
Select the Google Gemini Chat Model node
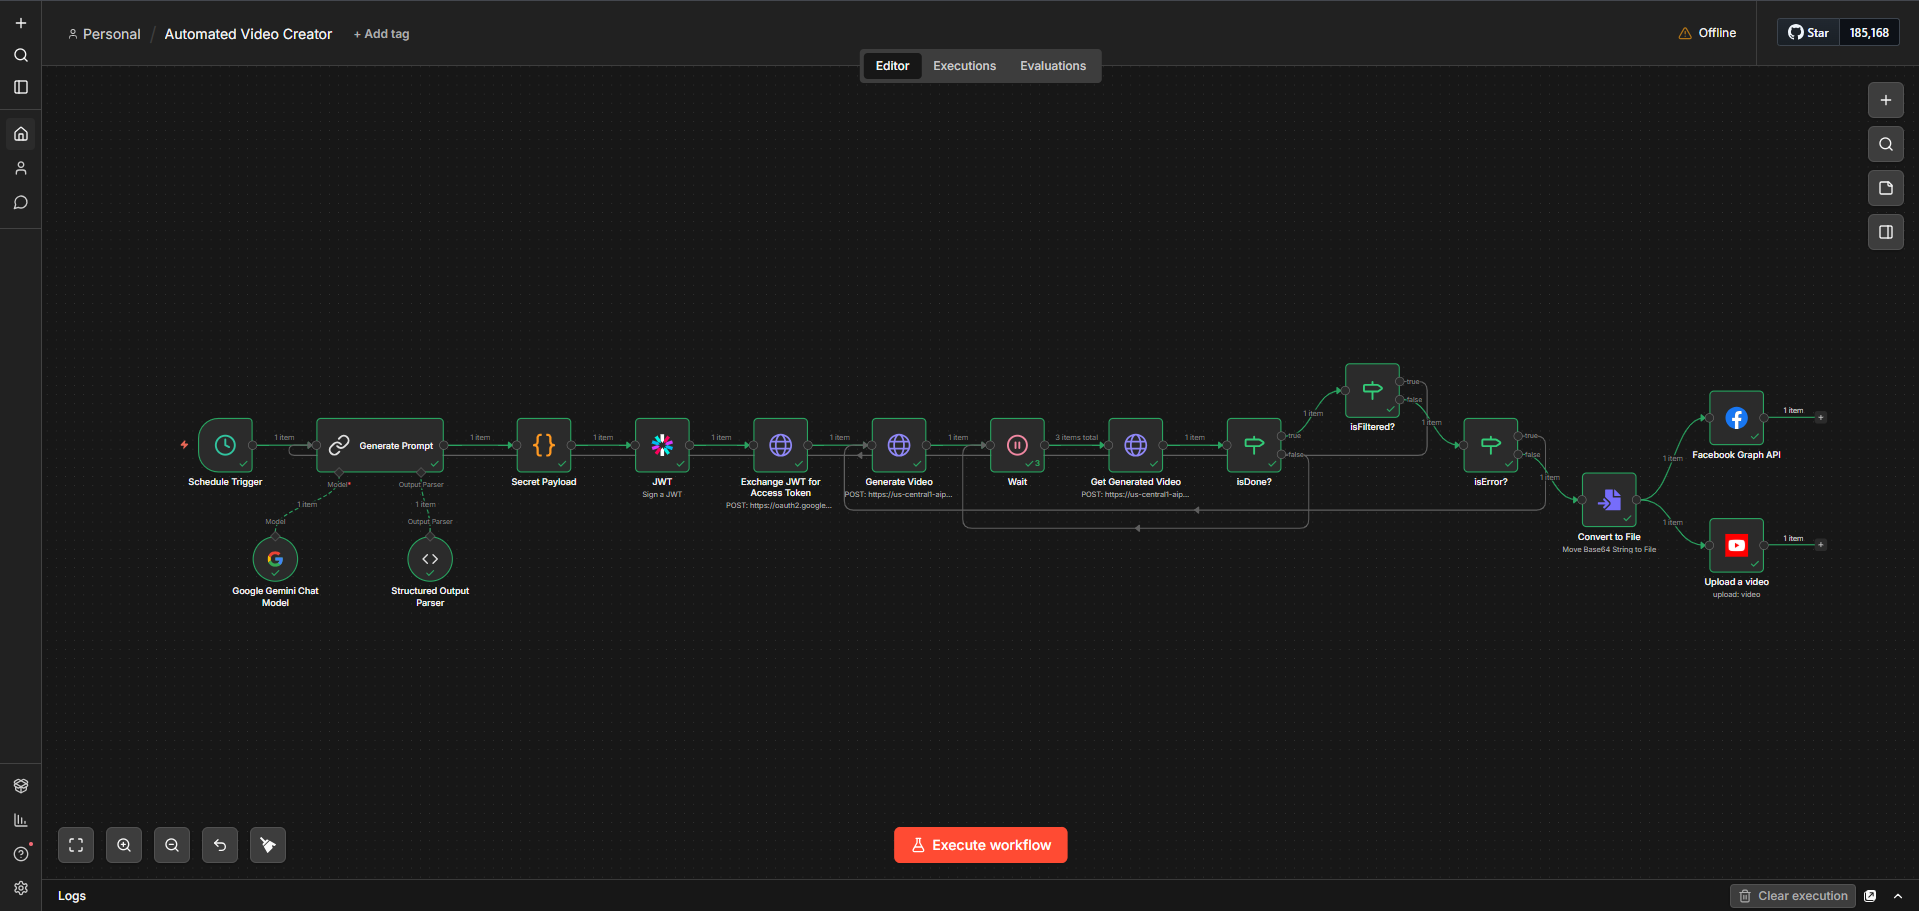click(275, 559)
